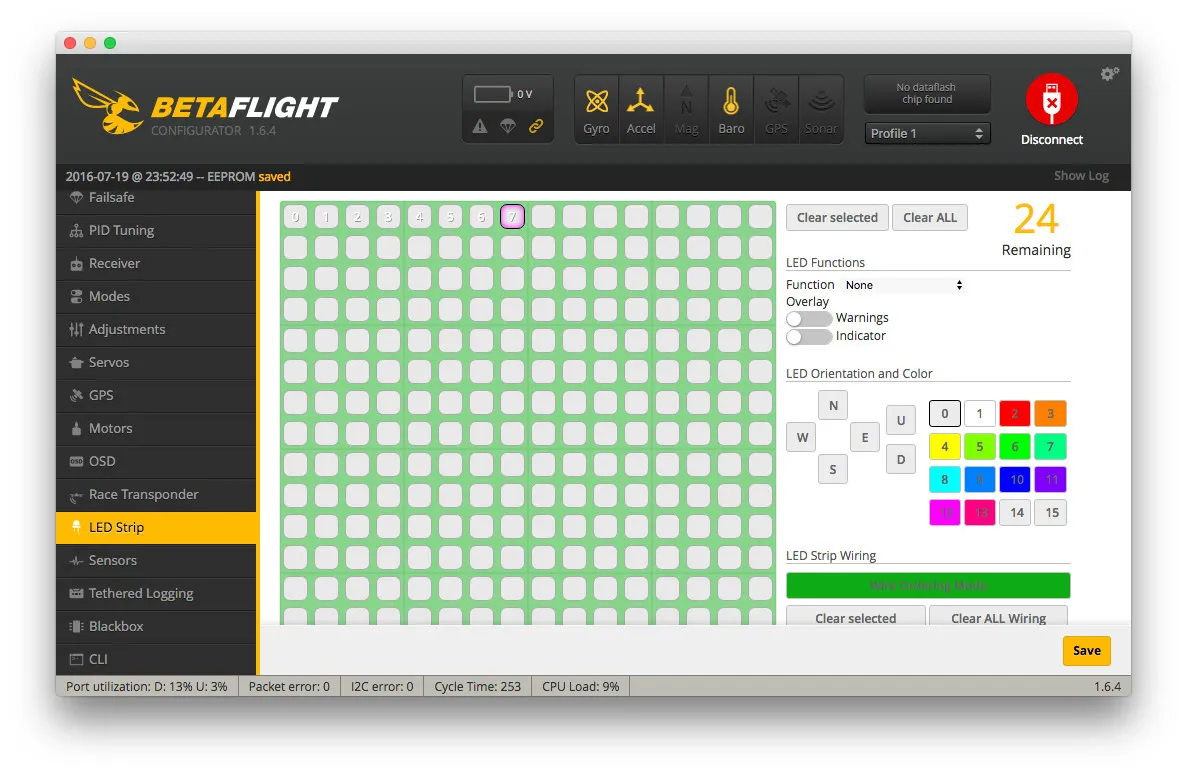Screen dimensions: 1187x776
Task: Toggle the N orientation direction button
Action: pos(833,405)
